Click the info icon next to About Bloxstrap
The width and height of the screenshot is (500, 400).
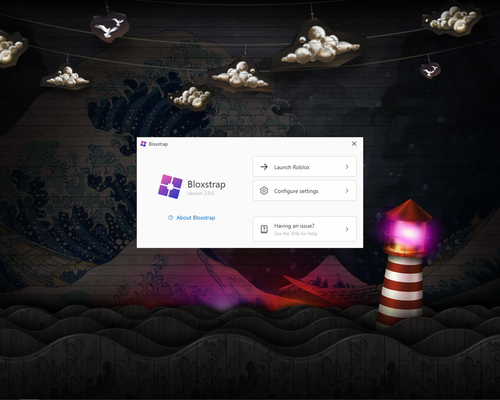[x=170, y=218]
